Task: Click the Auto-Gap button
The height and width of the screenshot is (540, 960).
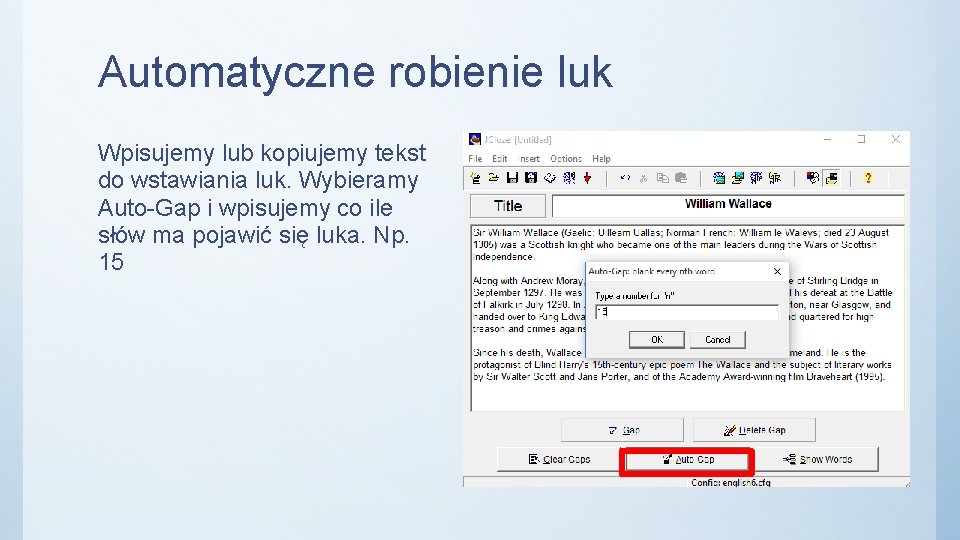Action: pyautogui.click(x=687, y=460)
